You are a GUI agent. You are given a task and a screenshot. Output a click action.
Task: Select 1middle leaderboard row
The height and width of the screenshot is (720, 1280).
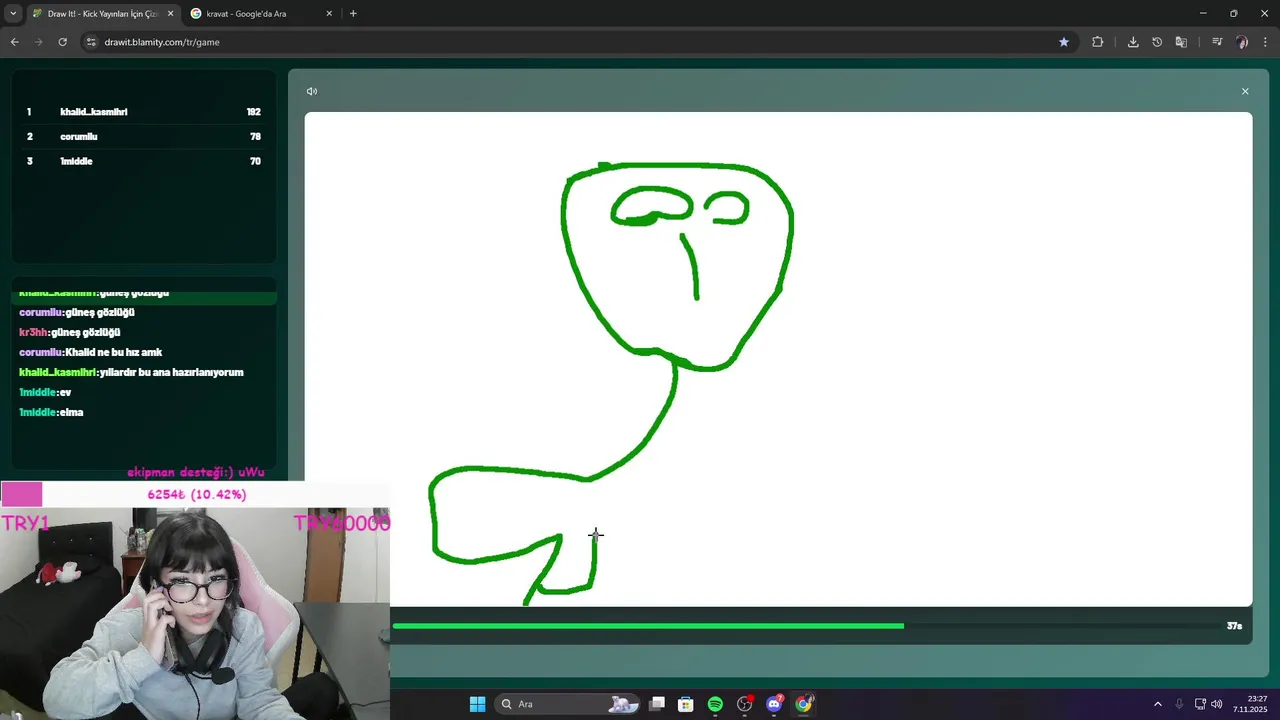(143, 161)
